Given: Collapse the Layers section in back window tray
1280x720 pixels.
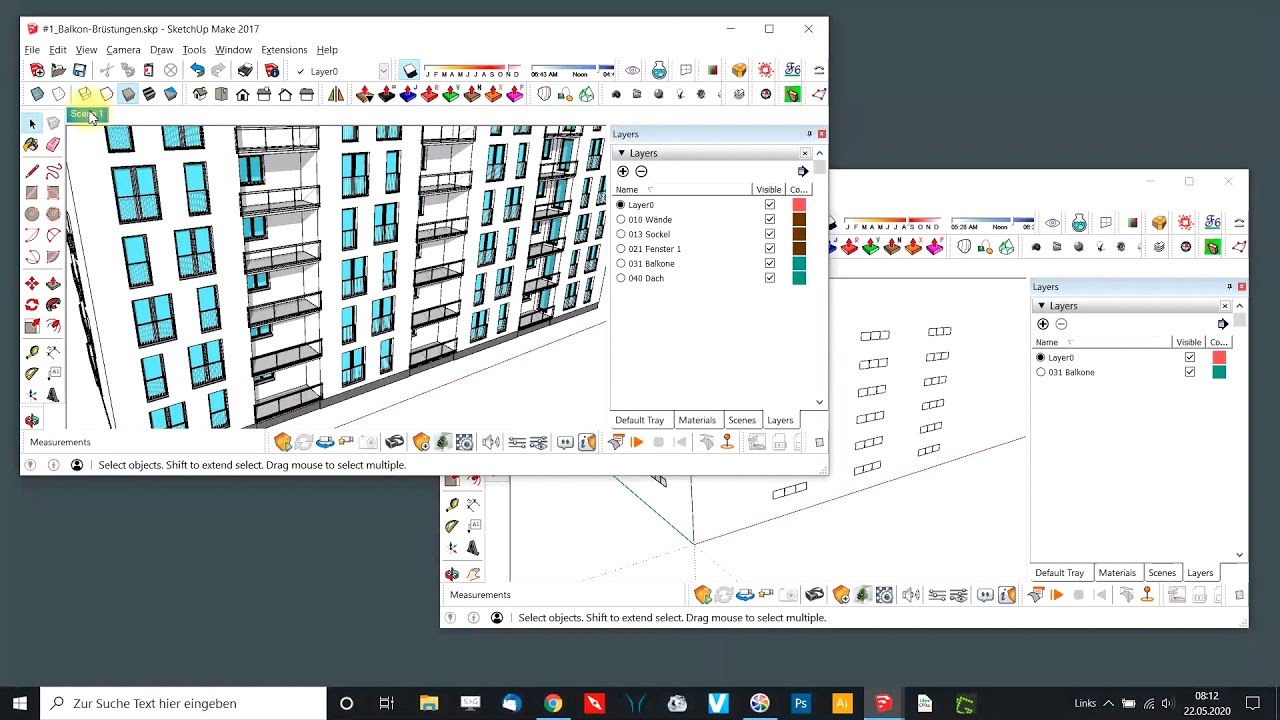Looking at the screenshot, I should 1041,306.
